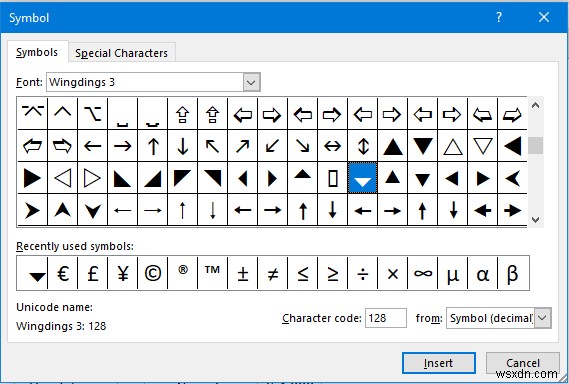The height and width of the screenshot is (384, 569).
Task: Pick the multiplication sign
Action: tap(392, 273)
